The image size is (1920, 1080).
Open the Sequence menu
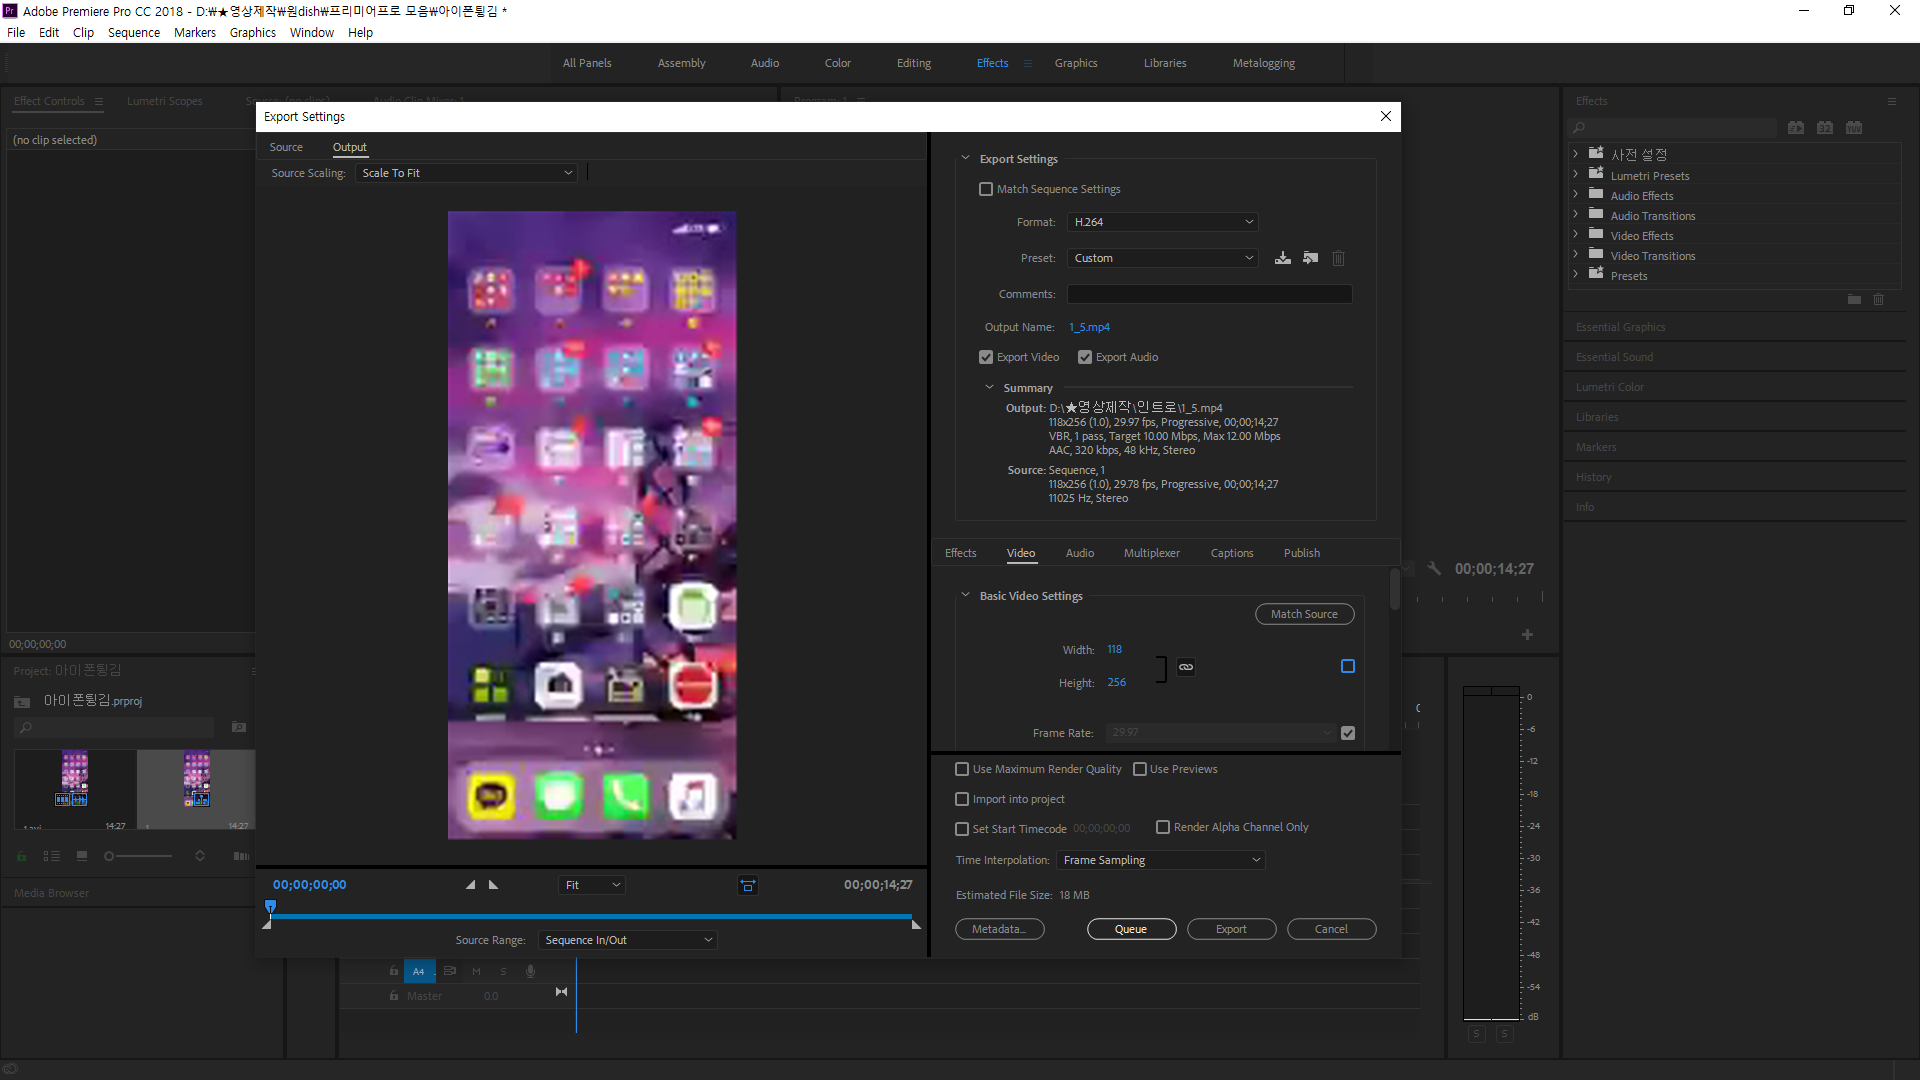133,32
